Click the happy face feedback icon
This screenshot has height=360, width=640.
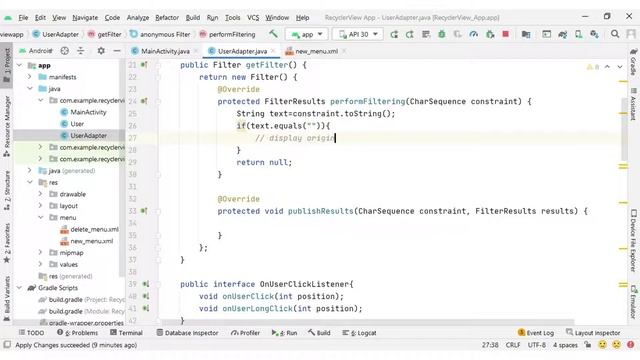(x=602, y=345)
